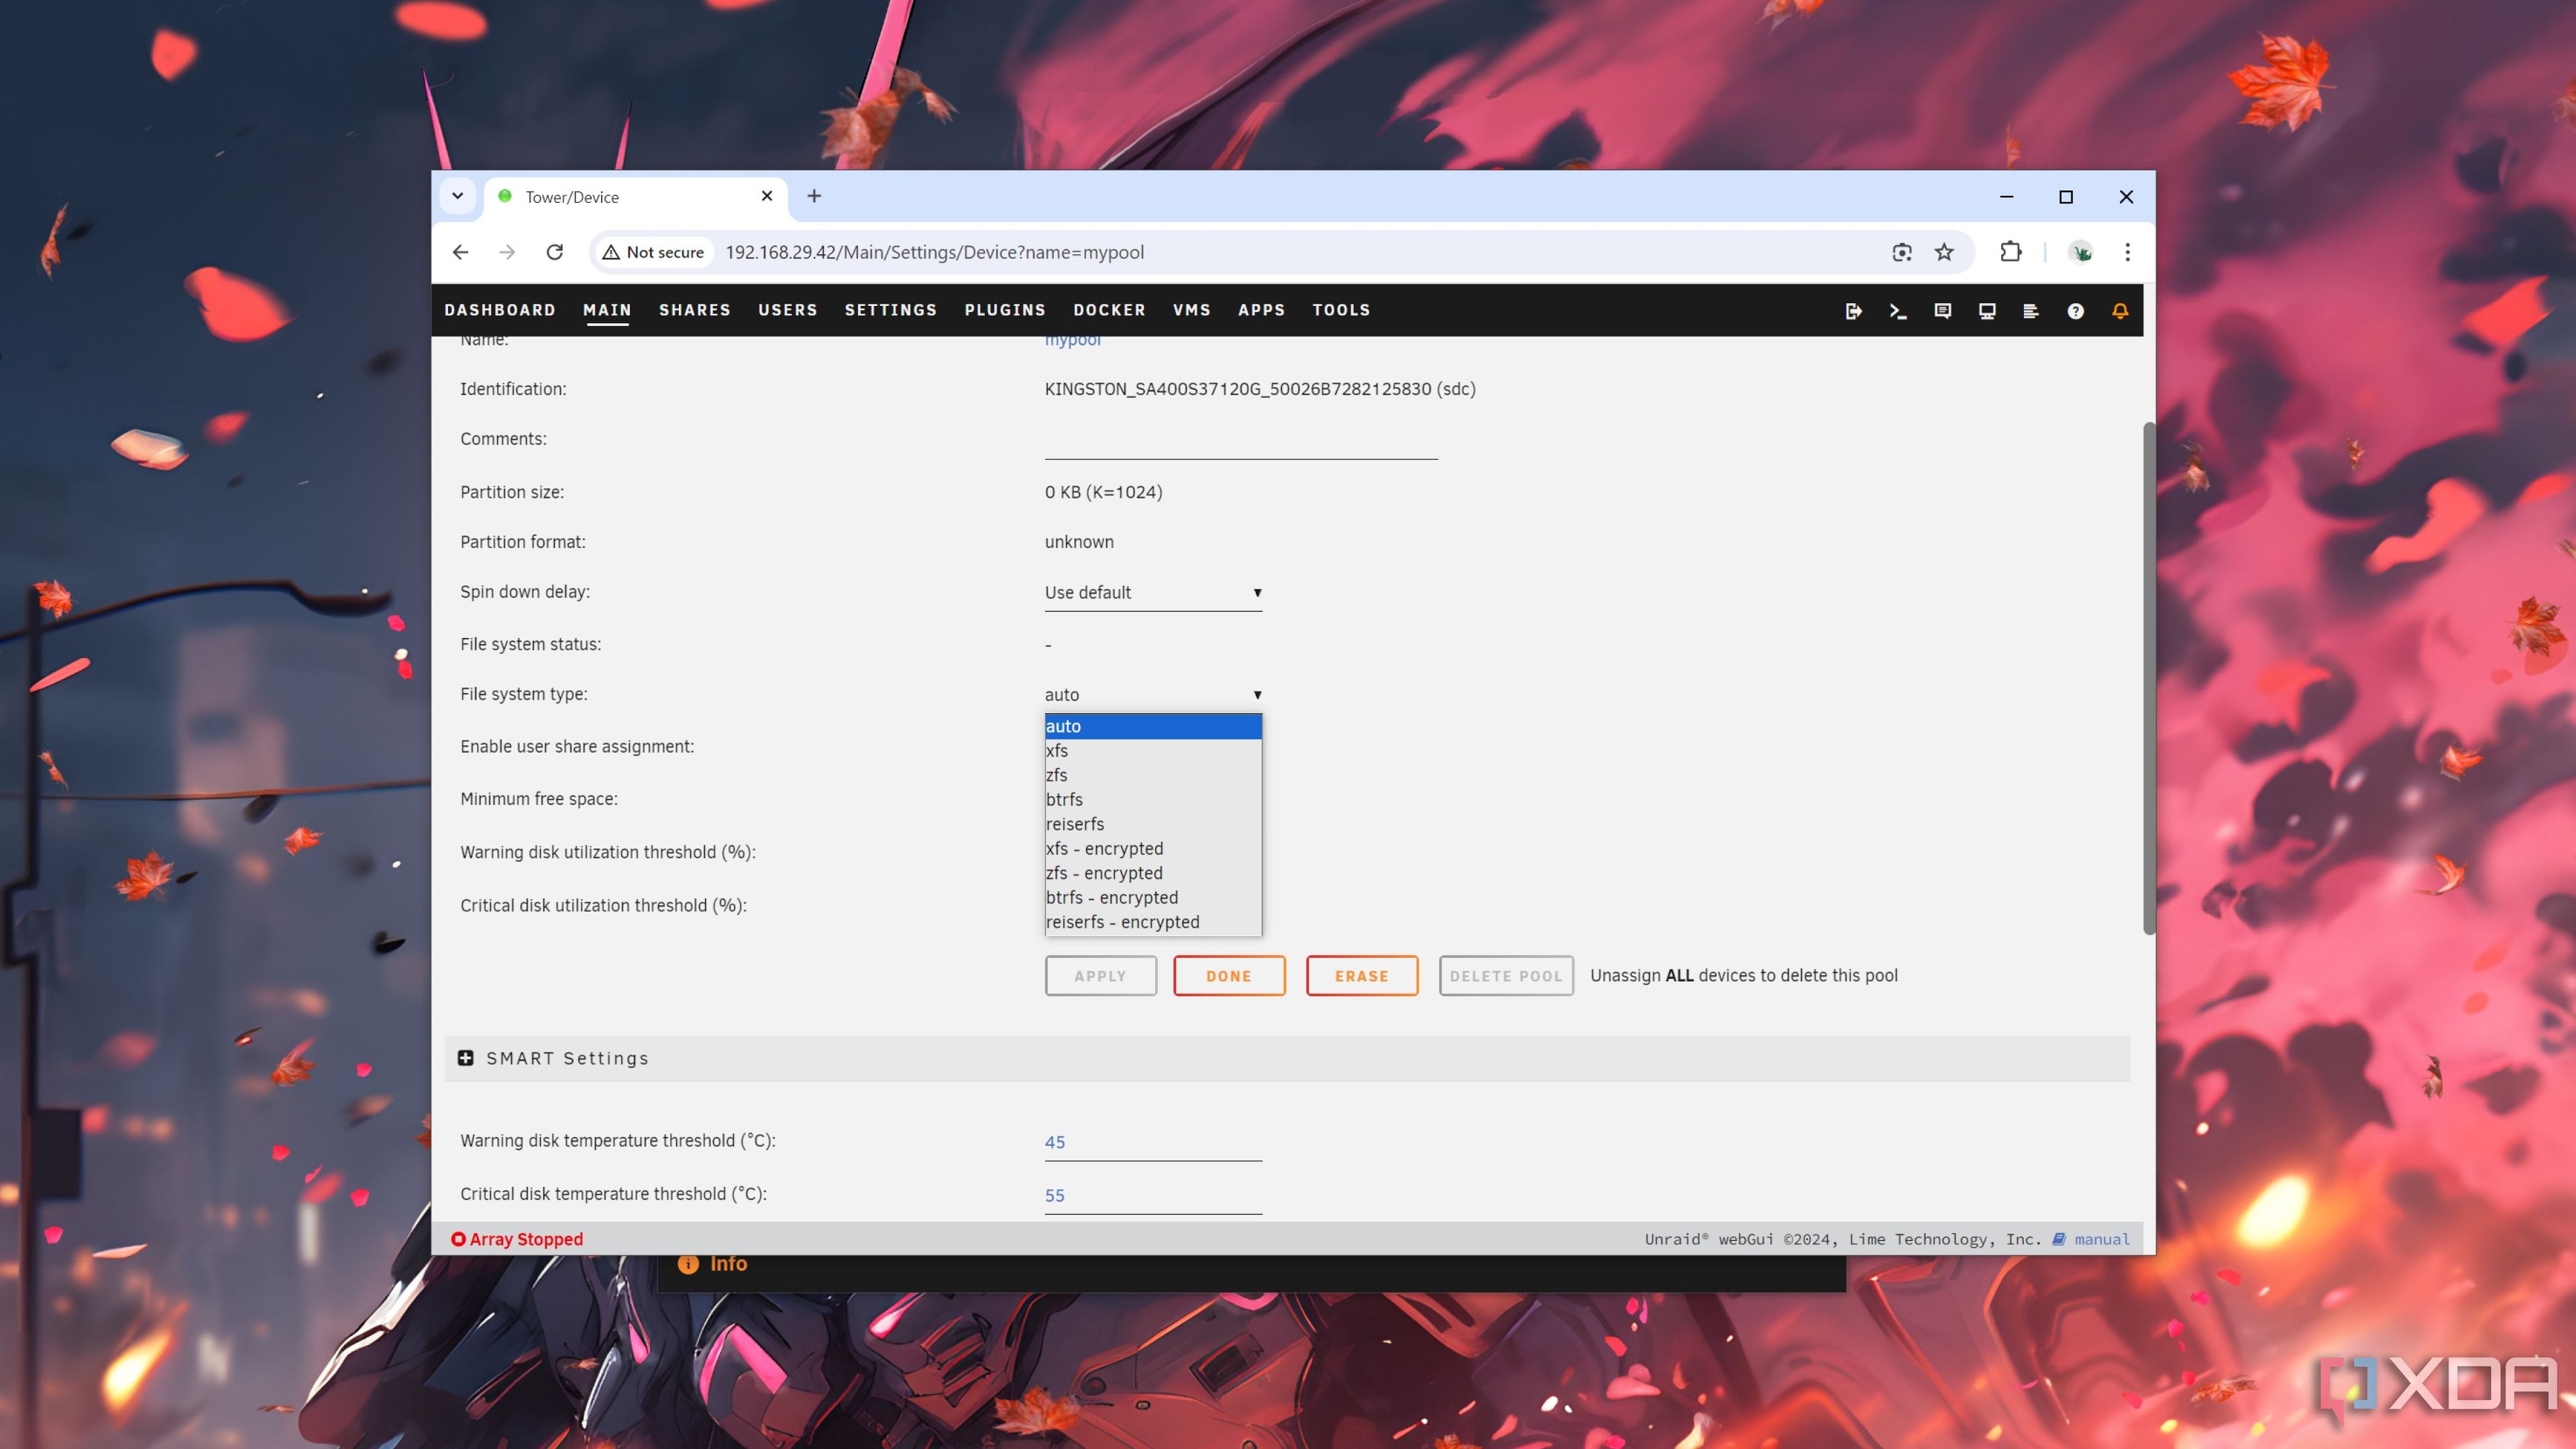
Task: Open the feedback icon in navbar
Action: coord(1942,311)
